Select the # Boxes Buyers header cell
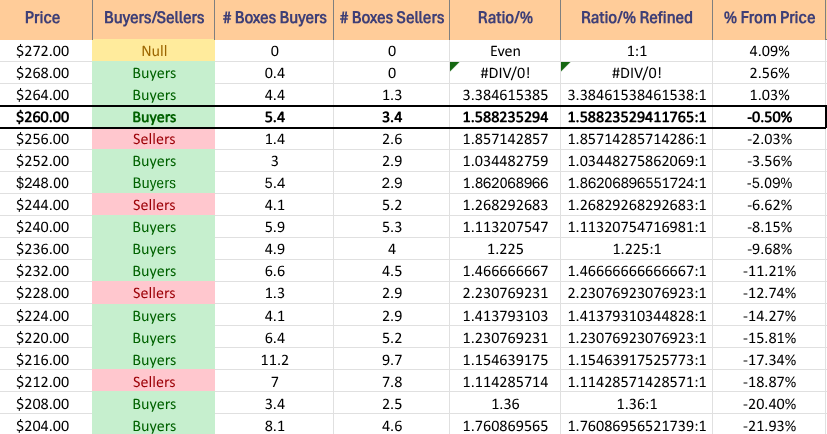827x434 pixels. coord(274,19)
